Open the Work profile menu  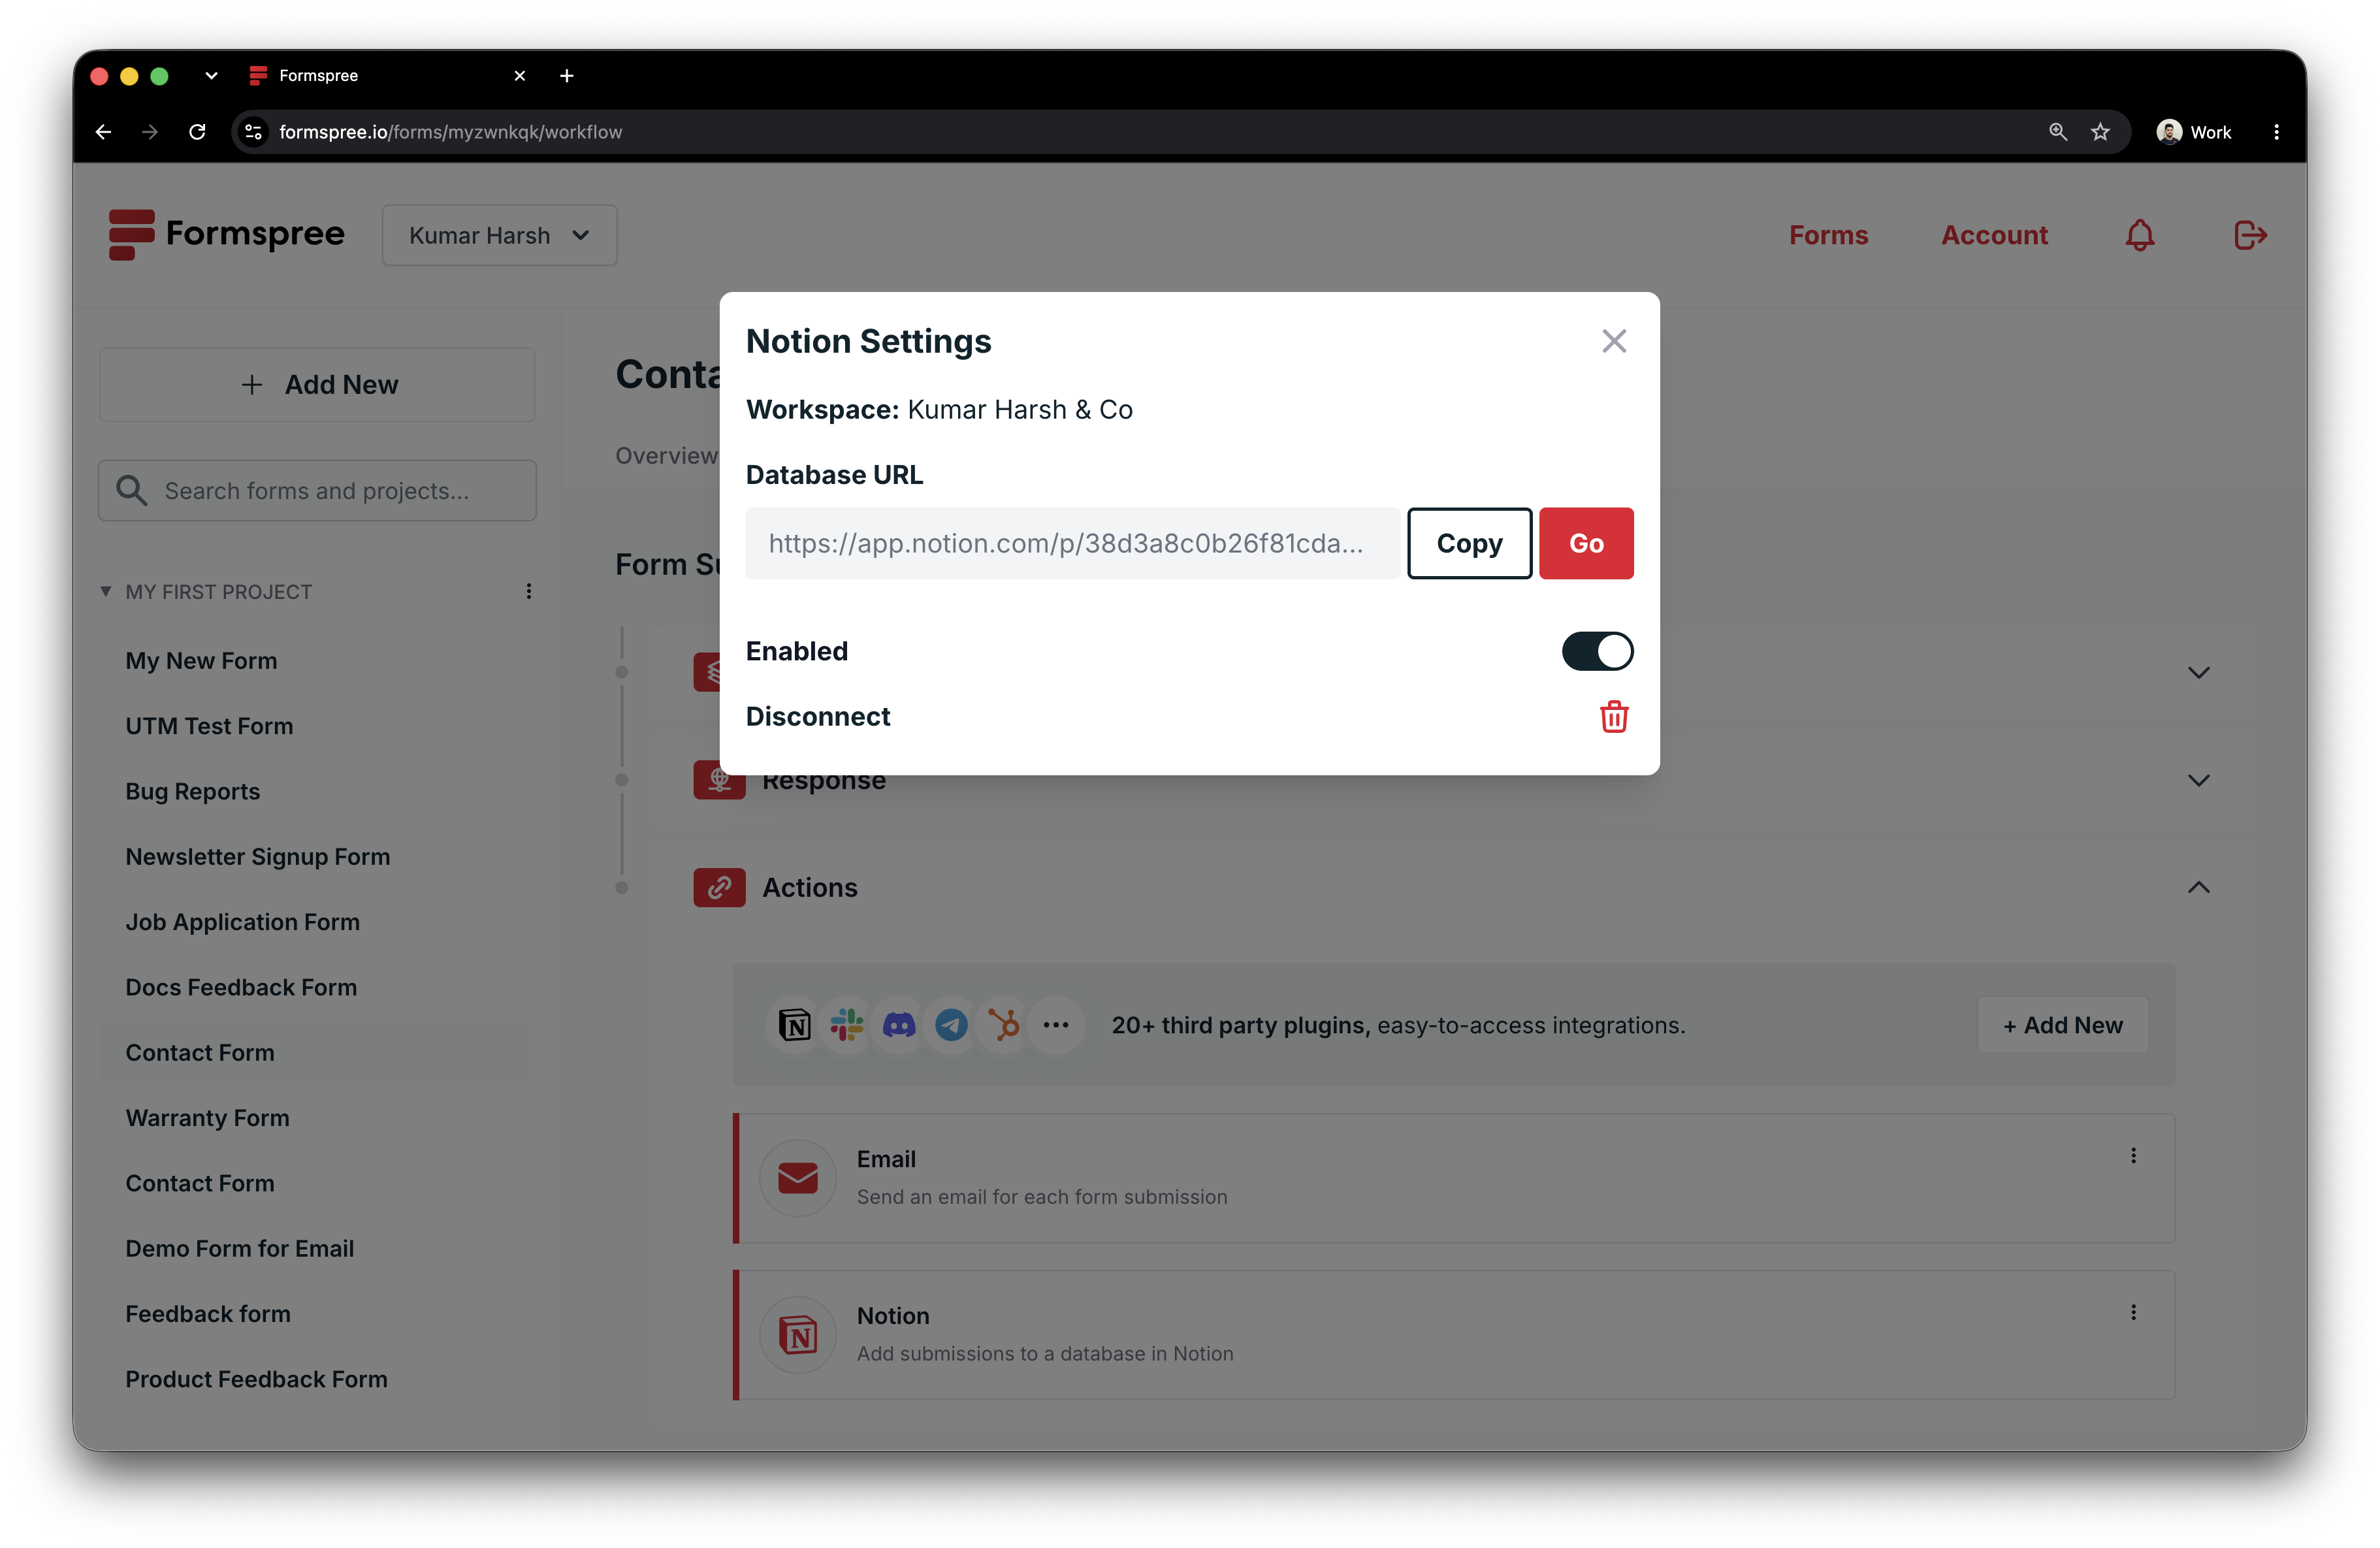(x=2194, y=132)
